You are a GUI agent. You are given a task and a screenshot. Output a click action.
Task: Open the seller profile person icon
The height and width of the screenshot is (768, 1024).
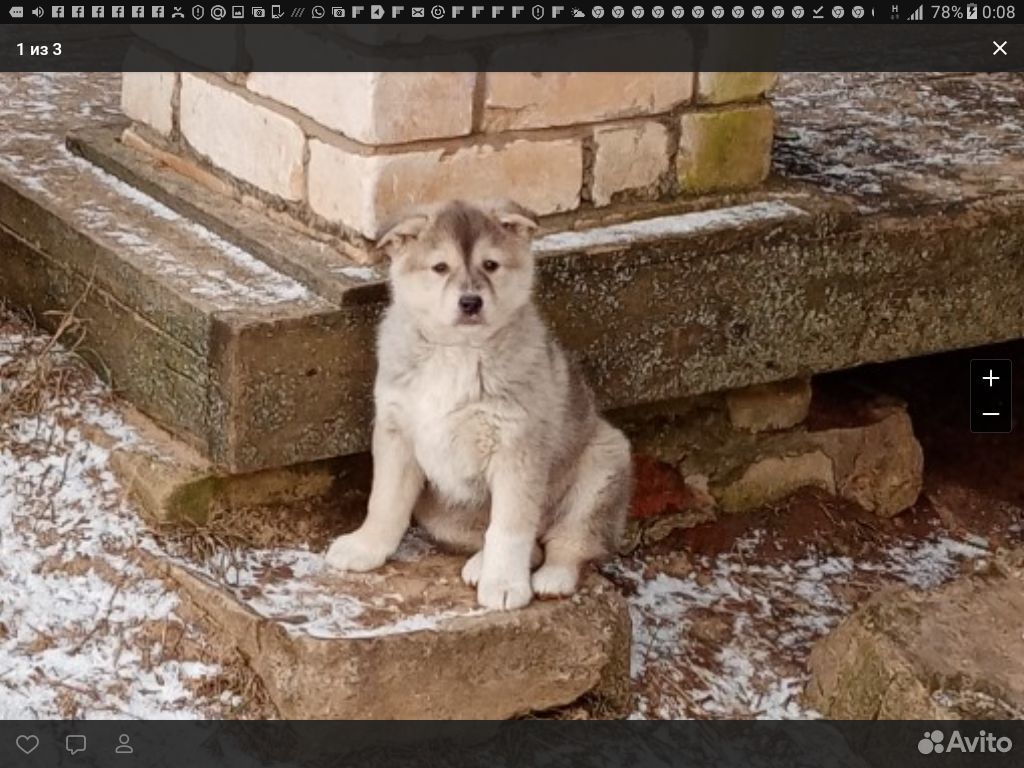(x=124, y=744)
